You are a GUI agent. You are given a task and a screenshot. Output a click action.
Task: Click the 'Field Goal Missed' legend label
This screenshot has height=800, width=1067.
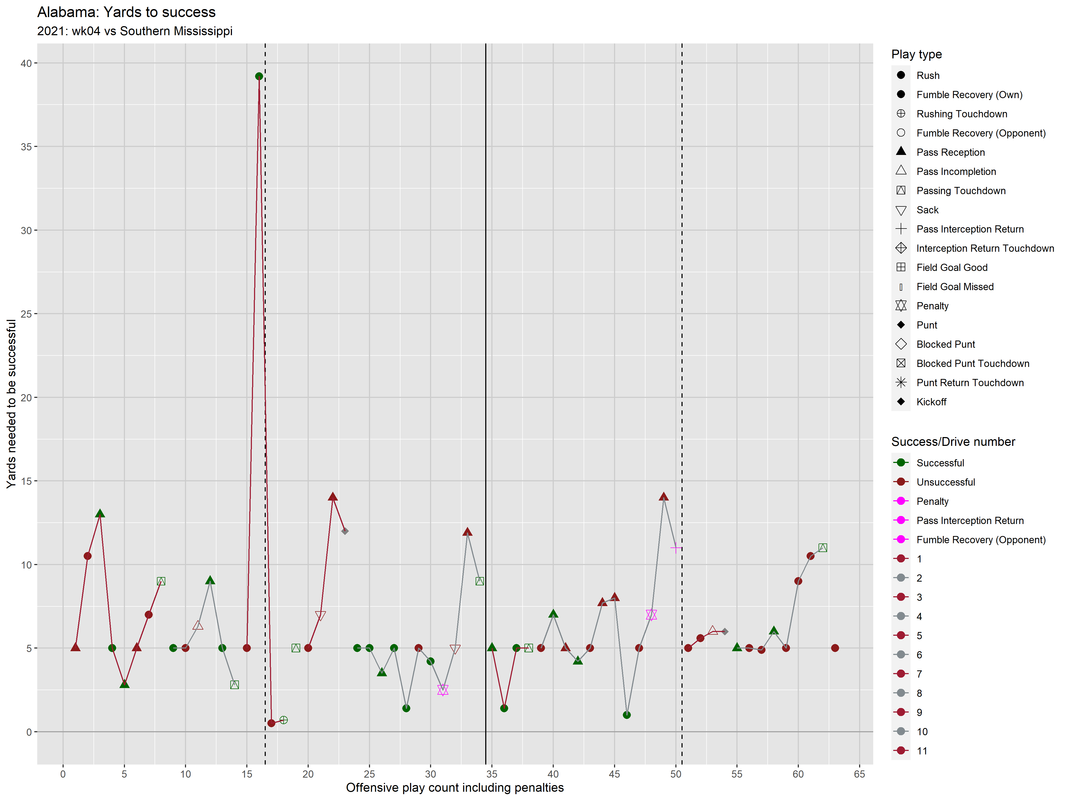[955, 287]
